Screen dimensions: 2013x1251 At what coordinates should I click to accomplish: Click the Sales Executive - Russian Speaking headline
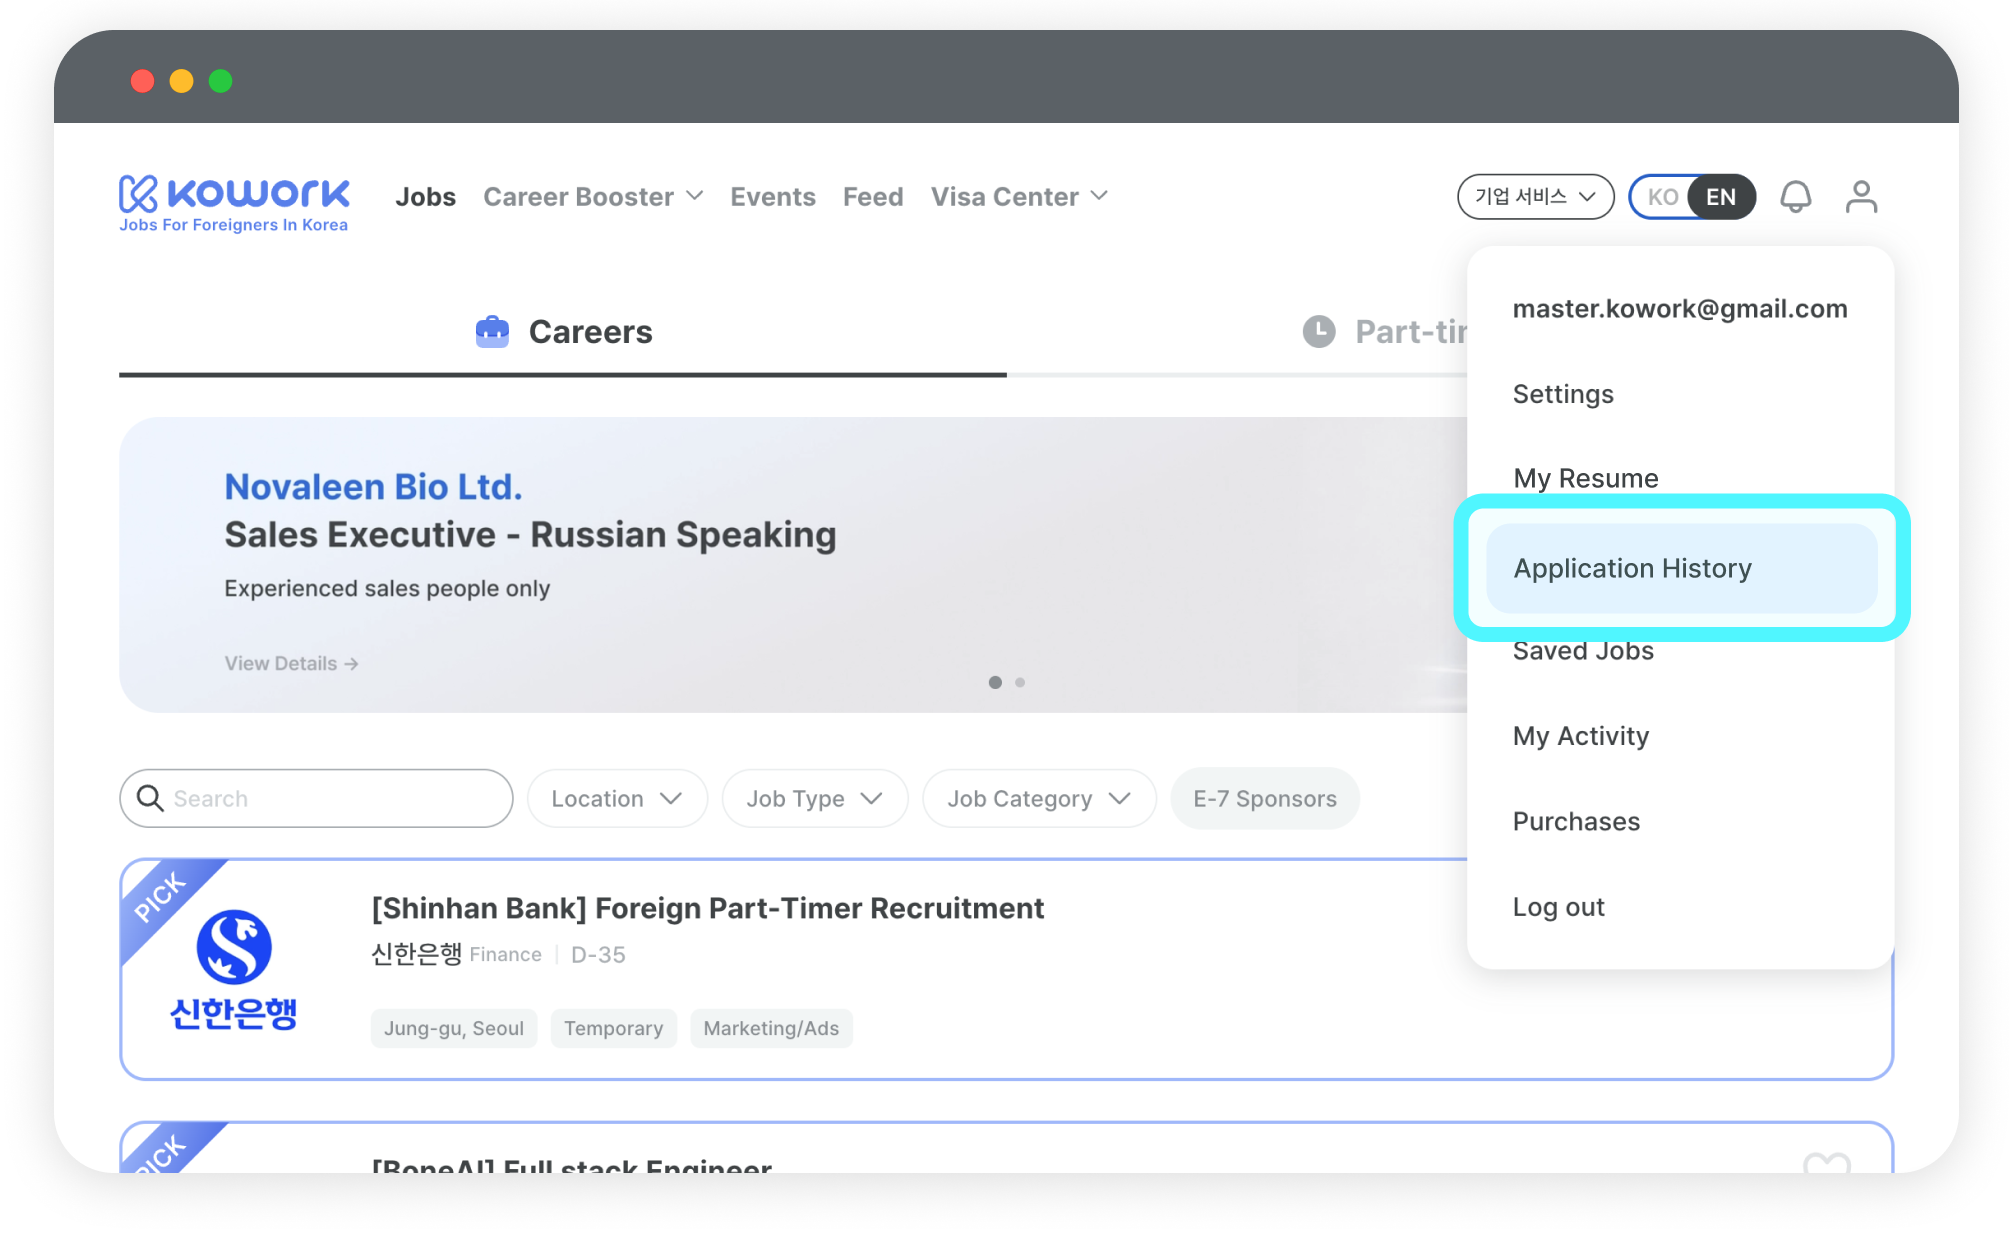tap(530, 535)
